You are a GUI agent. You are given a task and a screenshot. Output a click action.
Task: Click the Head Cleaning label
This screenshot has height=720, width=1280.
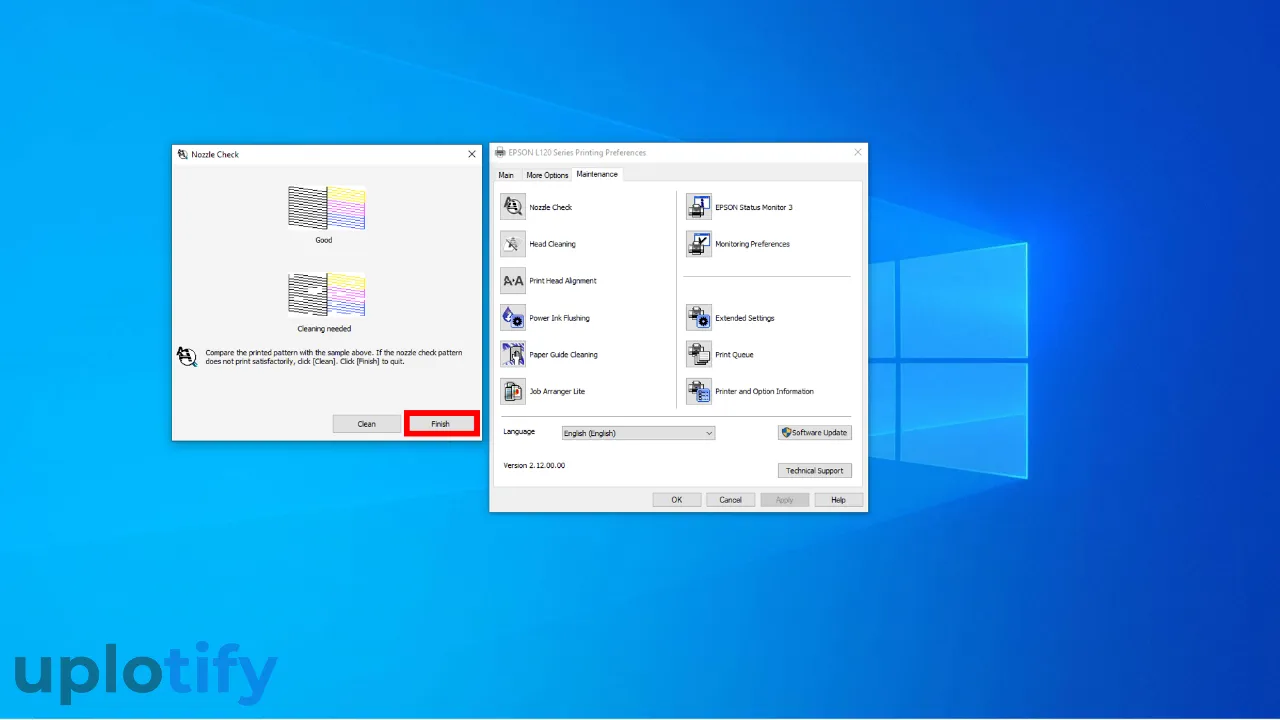[x=552, y=244]
